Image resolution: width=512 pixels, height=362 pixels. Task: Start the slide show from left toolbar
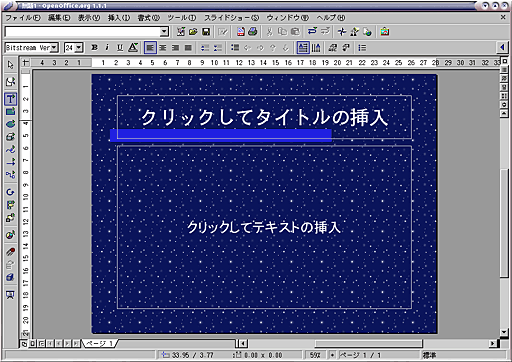pos(10,295)
